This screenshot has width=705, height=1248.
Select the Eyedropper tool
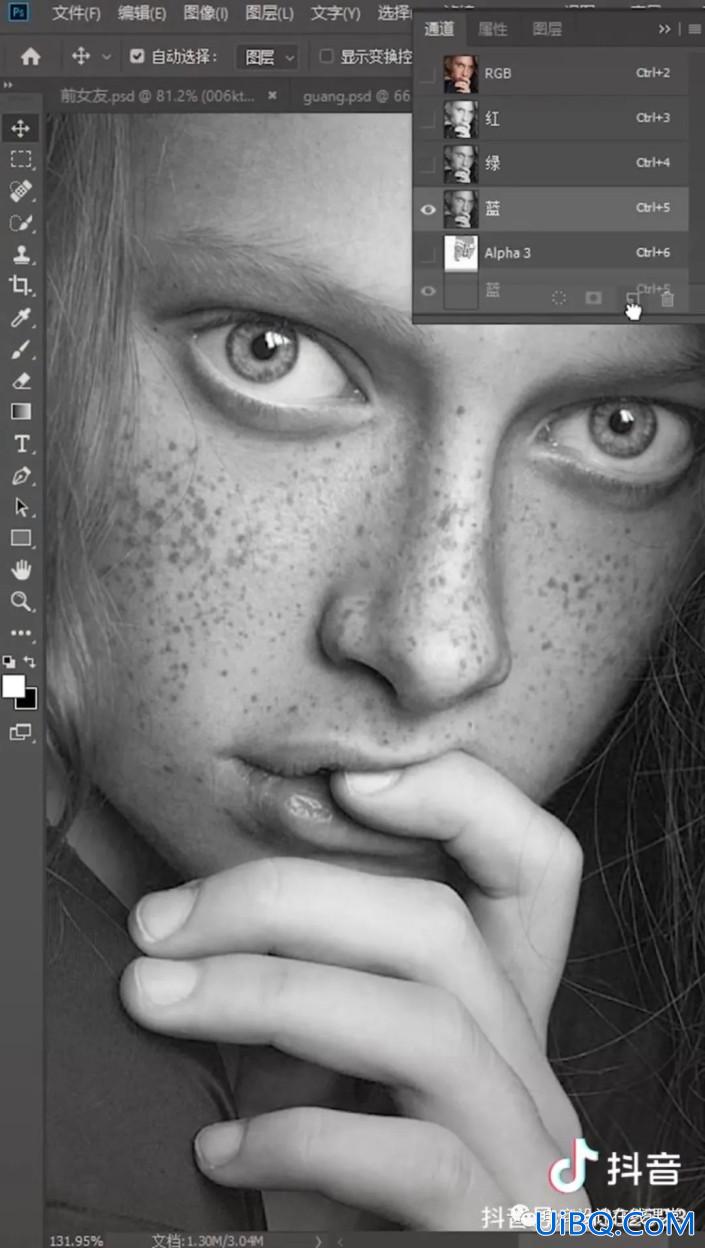[x=20, y=318]
